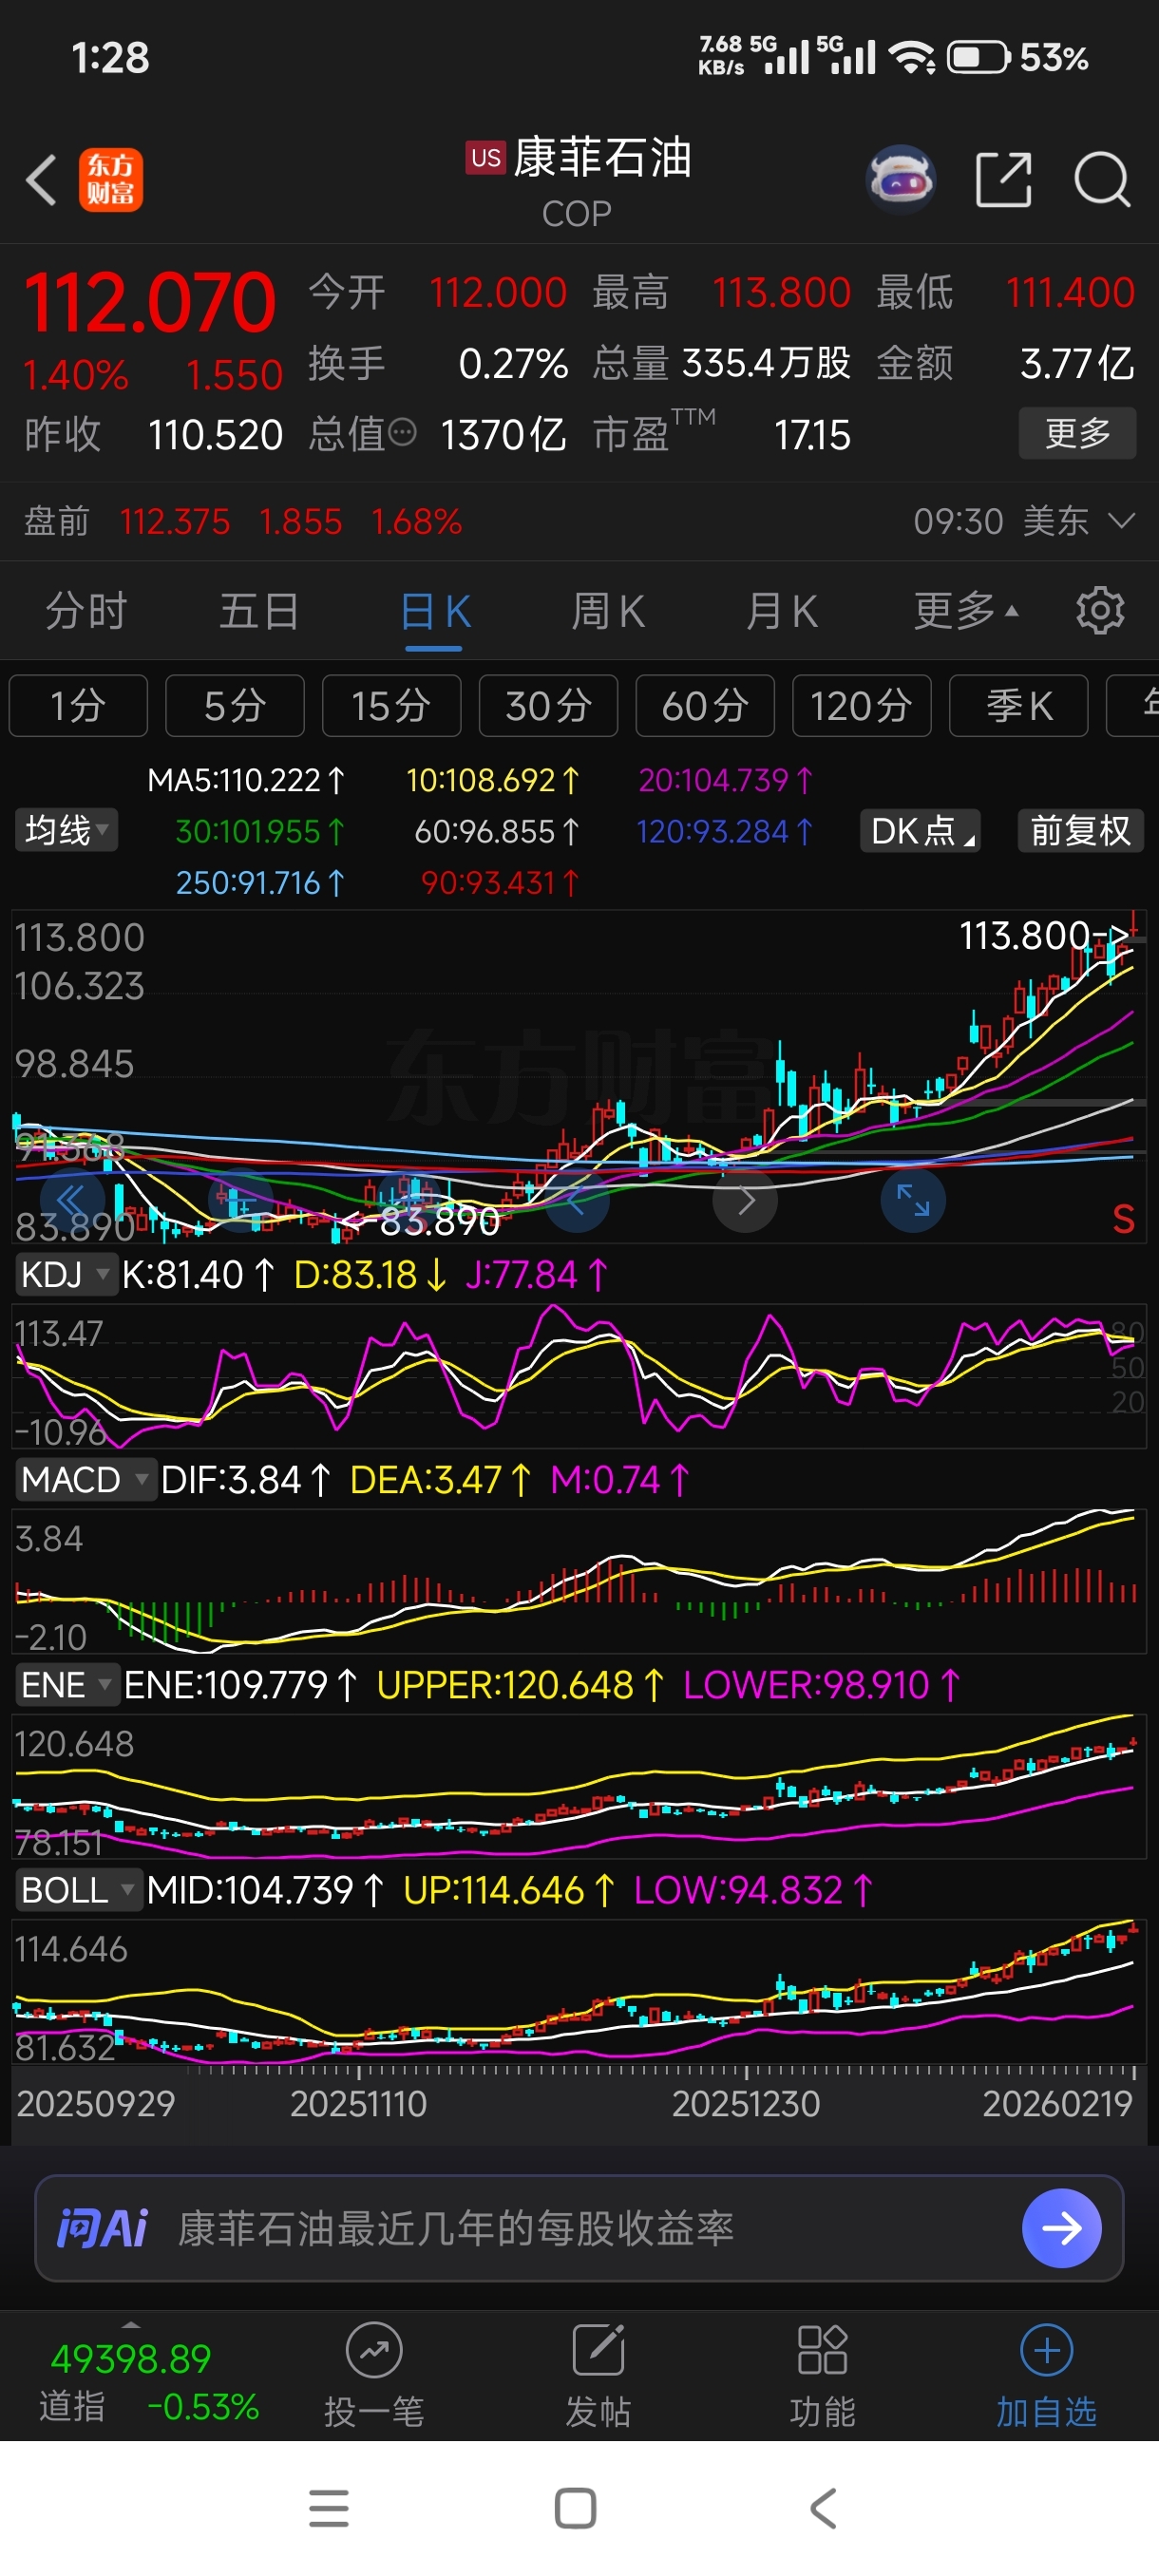The image size is (1159, 2576).
Task: Switch to 周K tab
Action: [608, 611]
